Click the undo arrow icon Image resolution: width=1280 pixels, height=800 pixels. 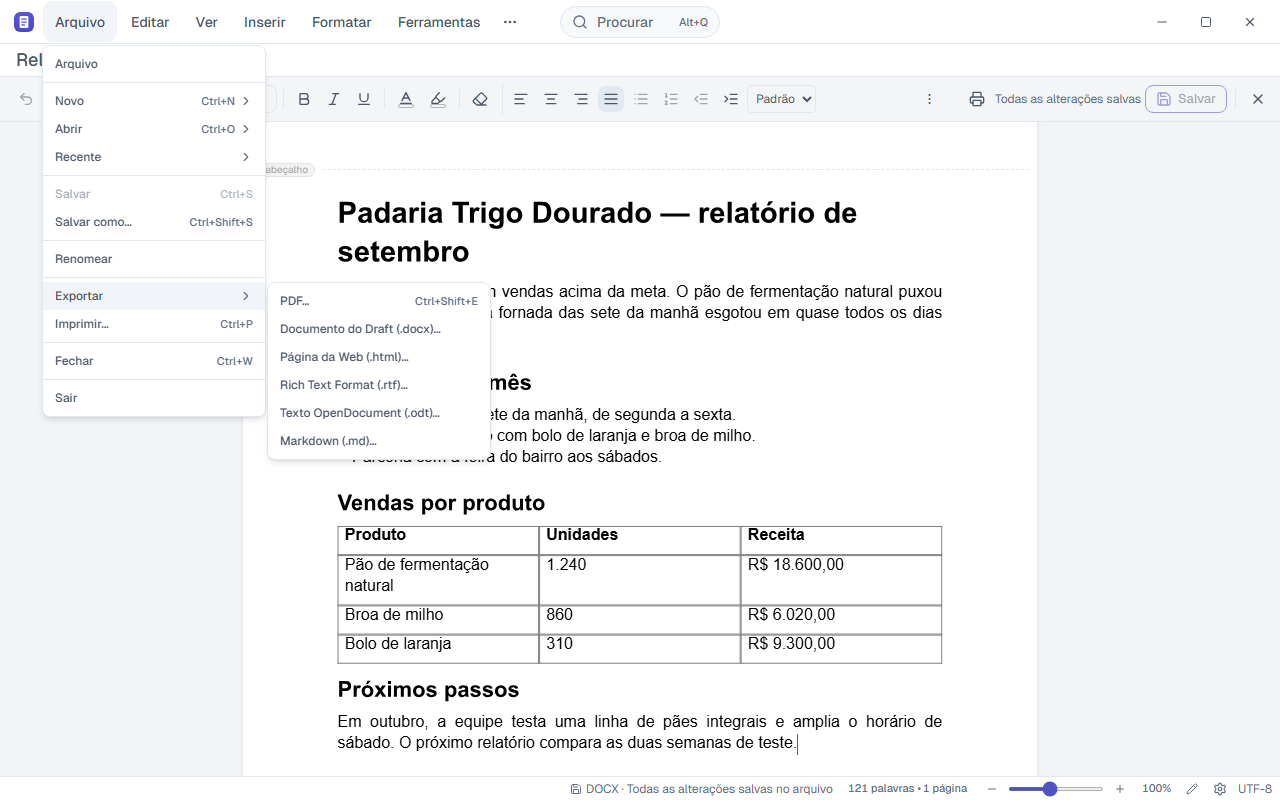point(26,99)
